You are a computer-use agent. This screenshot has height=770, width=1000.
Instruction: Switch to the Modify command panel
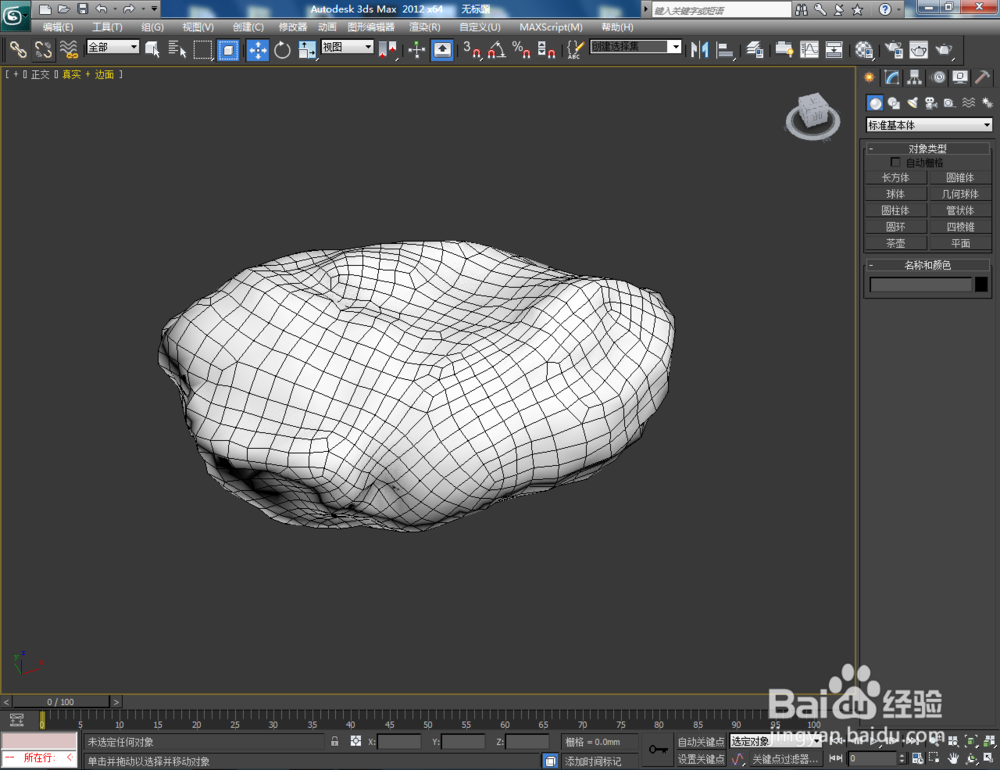(x=891, y=77)
